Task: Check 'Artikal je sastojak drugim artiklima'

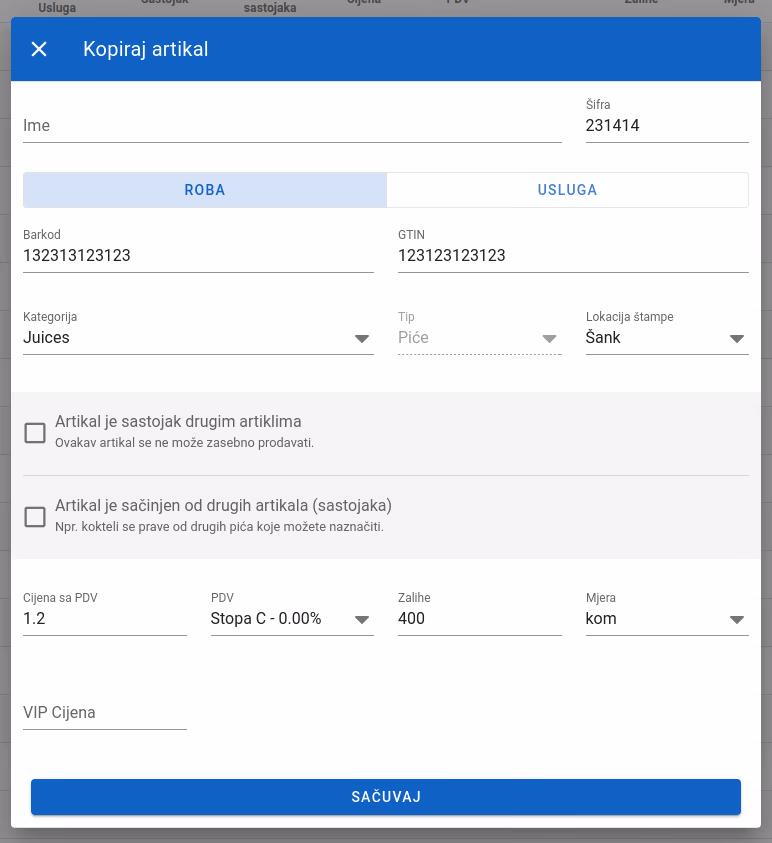Action: pyautogui.click(x=35, y=433)
